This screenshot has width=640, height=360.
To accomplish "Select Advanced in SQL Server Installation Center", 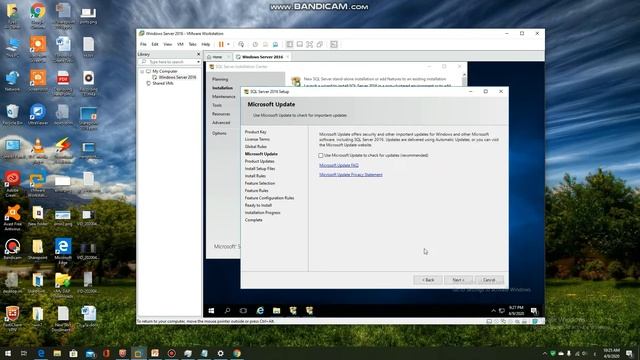I will point(221,122).
